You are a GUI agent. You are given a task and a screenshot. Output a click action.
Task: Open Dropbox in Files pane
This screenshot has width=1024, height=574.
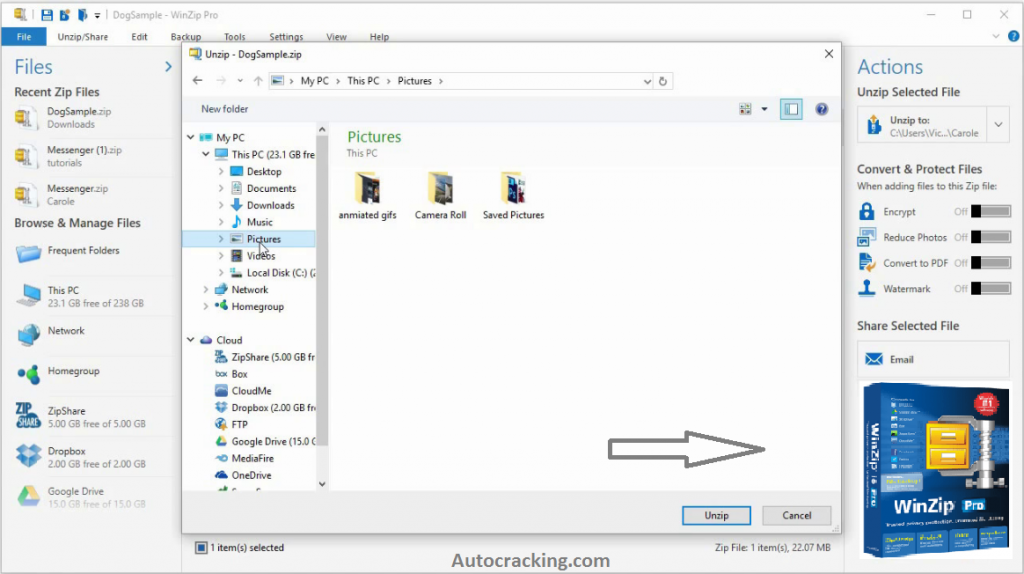click(x=80, y=457)
